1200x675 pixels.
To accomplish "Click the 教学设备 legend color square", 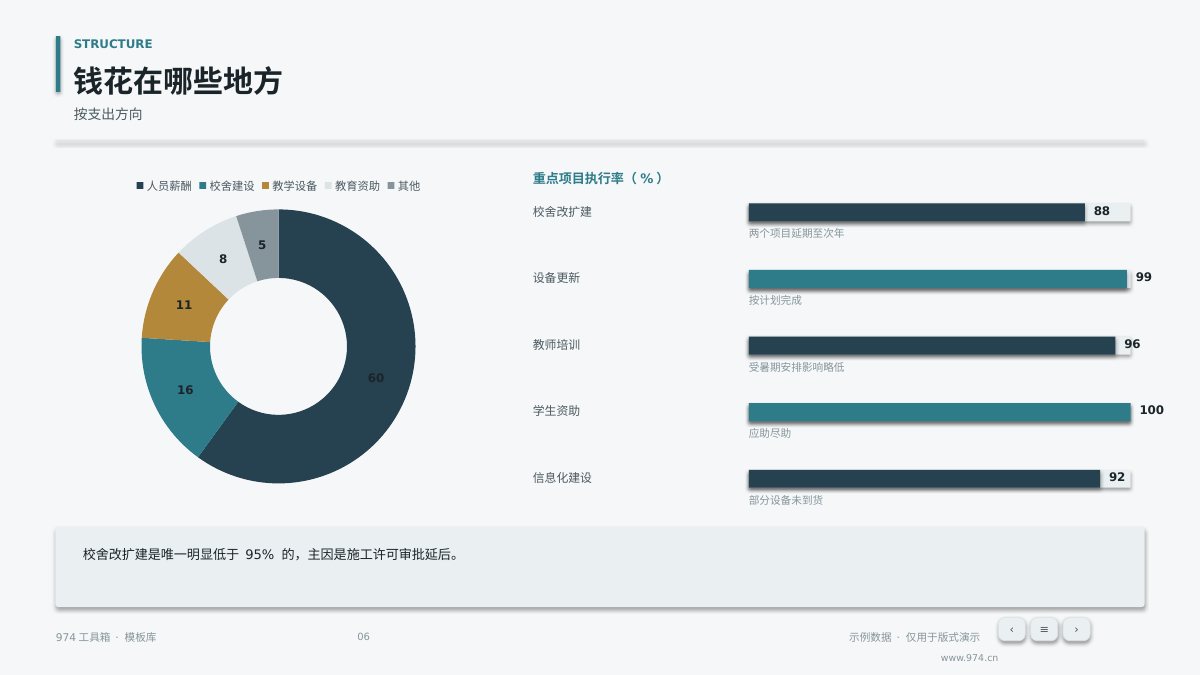I will tap(266, 186).
